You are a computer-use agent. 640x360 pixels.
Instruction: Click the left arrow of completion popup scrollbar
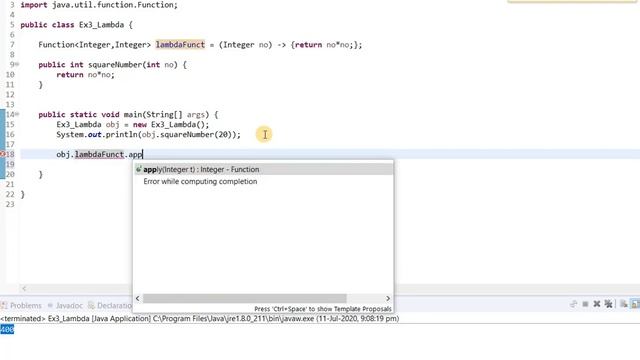click(138, 298)
